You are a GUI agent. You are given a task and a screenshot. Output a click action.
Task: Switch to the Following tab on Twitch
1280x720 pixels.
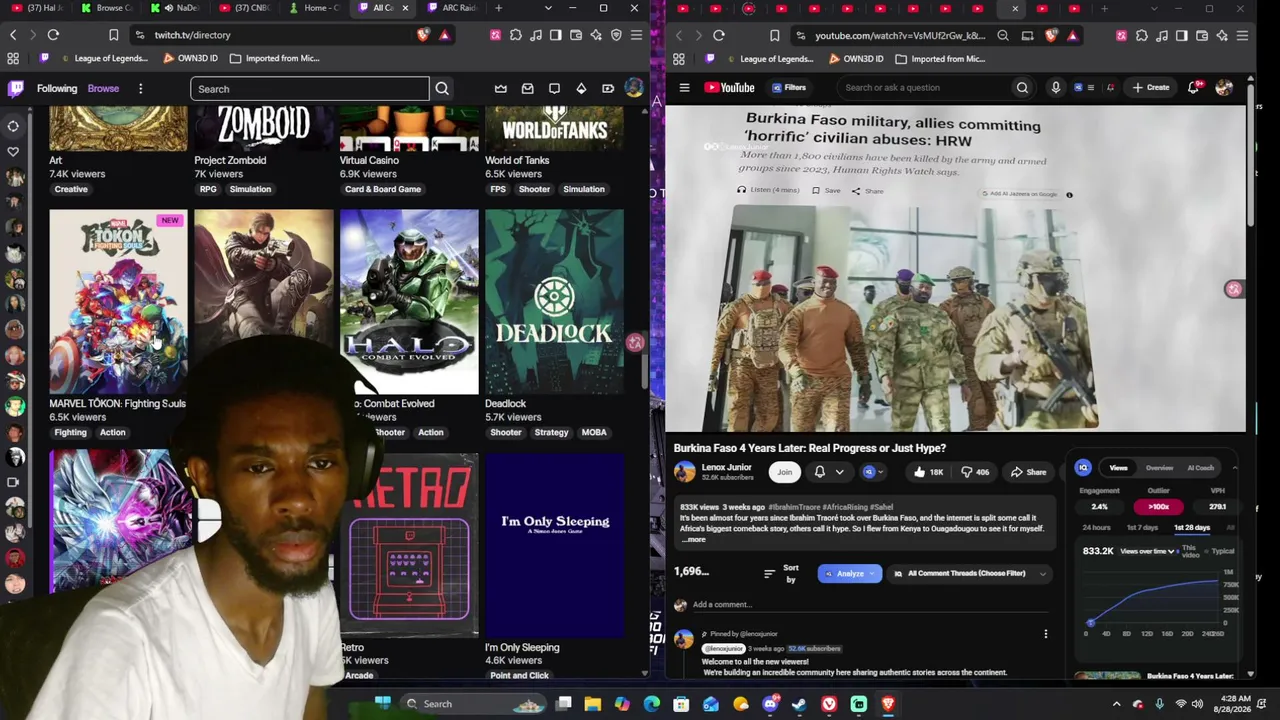pos(57,88)
